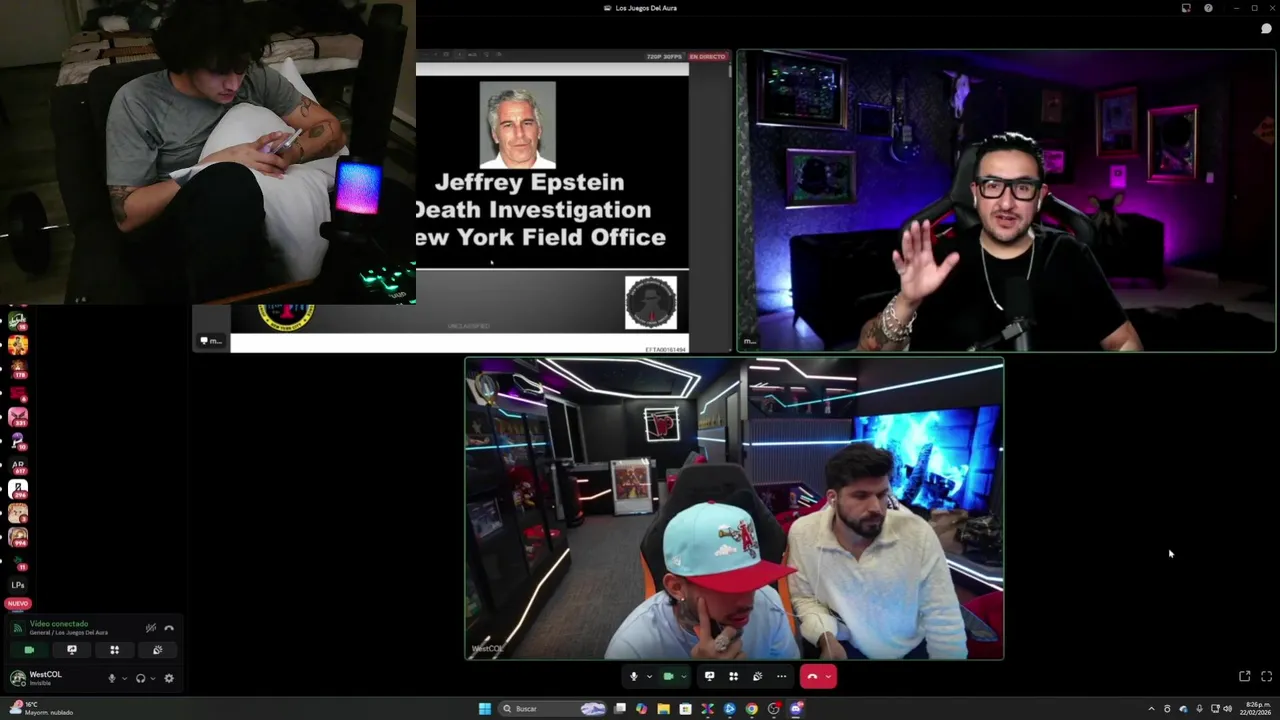
Task: Open server with 331 unread badge
Action: click(18, 417)
